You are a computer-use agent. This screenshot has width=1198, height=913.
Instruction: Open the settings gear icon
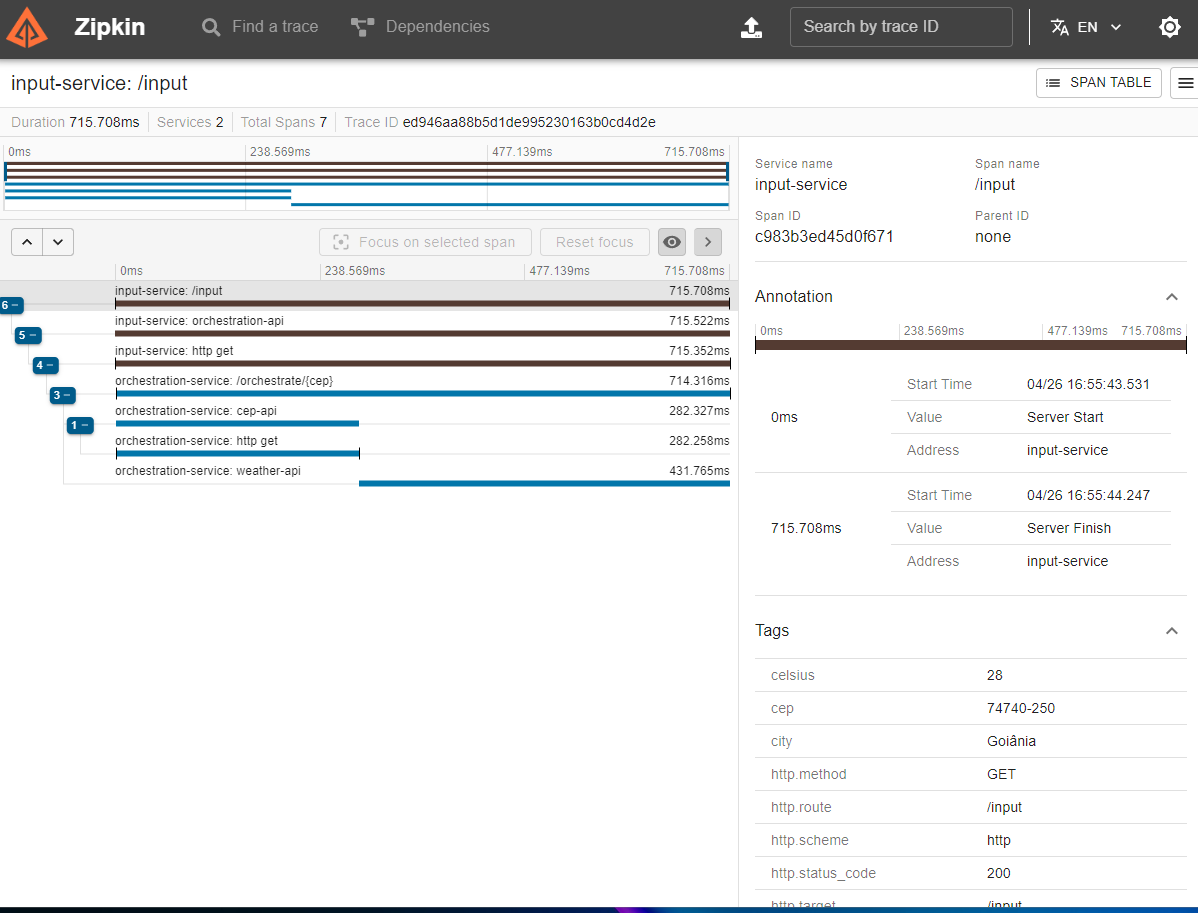point(1169,28)
